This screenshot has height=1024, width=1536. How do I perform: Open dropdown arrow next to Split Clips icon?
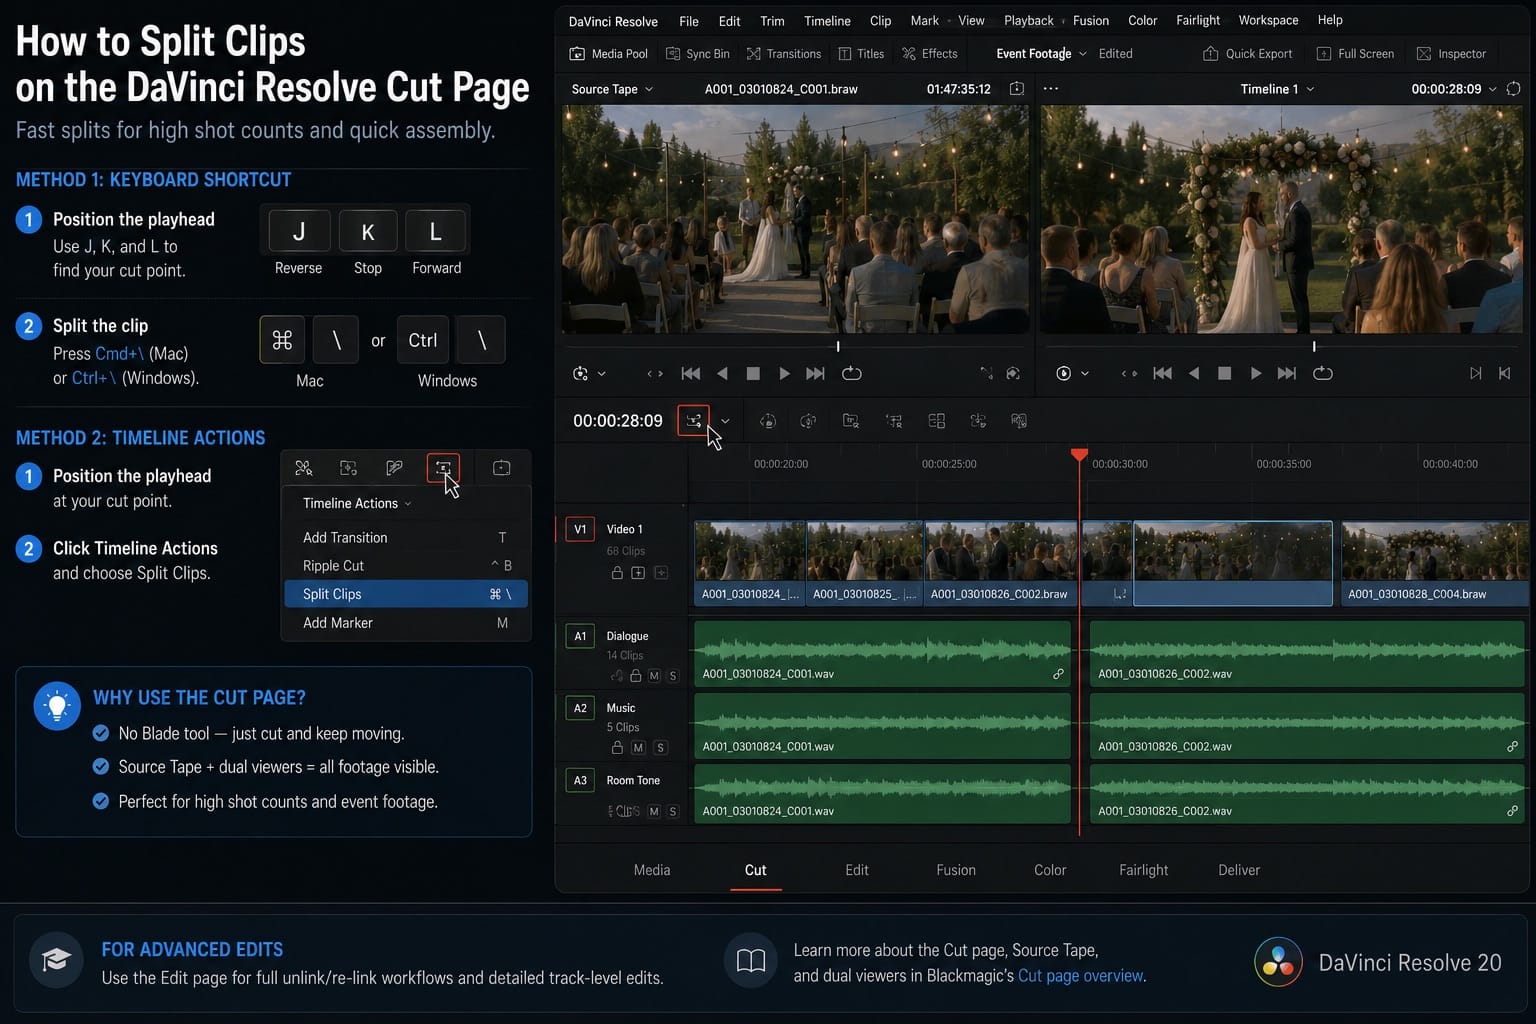pos(725,421)
